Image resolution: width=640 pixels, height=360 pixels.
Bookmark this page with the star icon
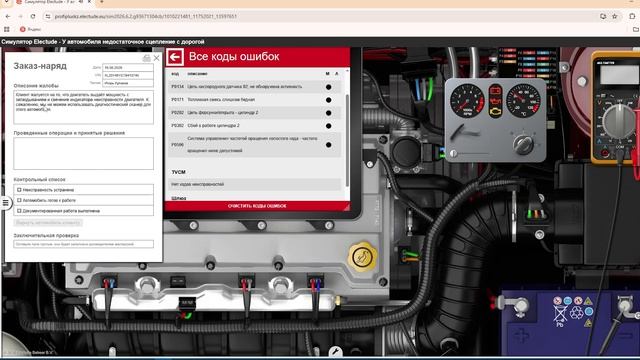(x=615, y=16)
